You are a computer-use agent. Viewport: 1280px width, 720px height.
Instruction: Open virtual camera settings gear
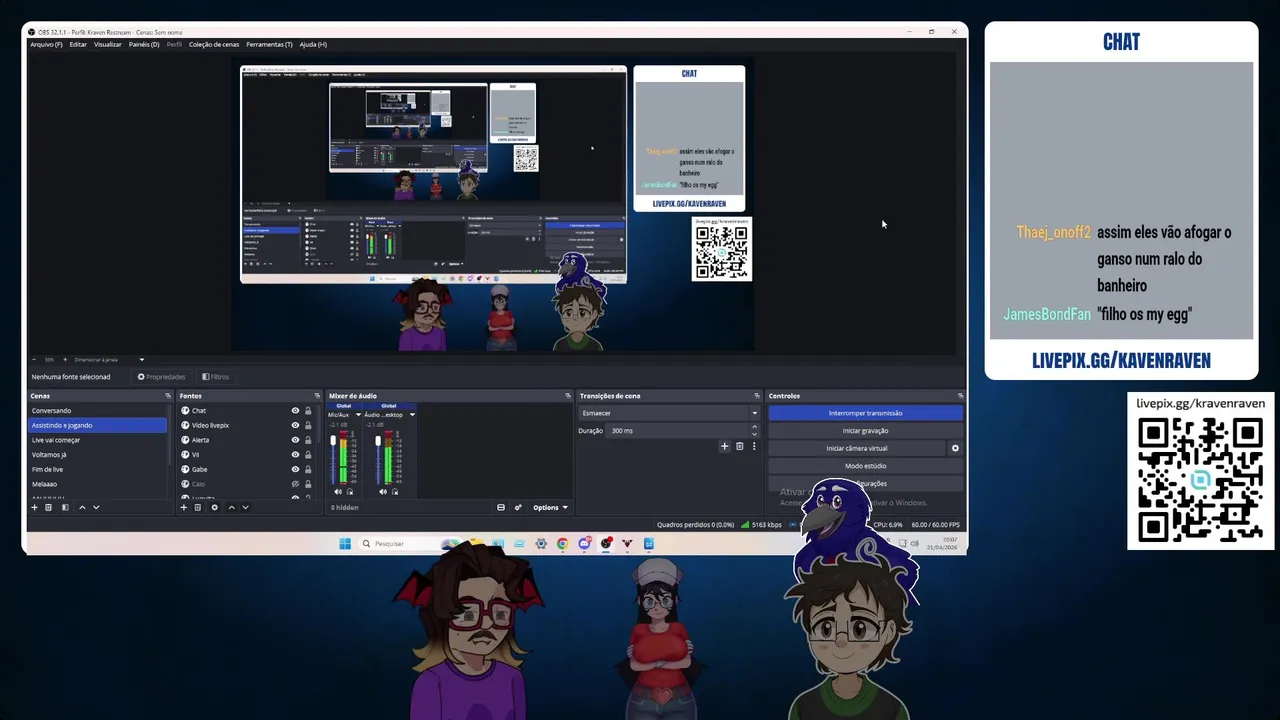955,448
